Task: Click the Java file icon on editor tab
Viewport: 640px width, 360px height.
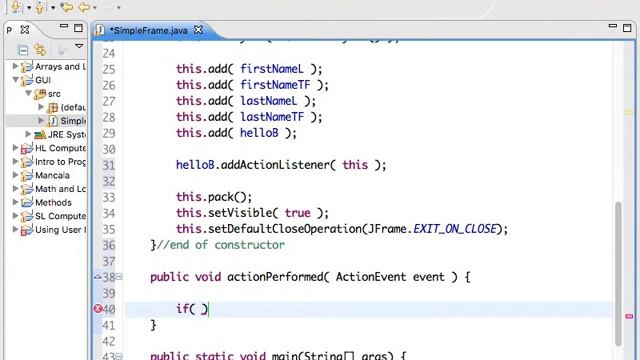Action: [x=100, y=30]
